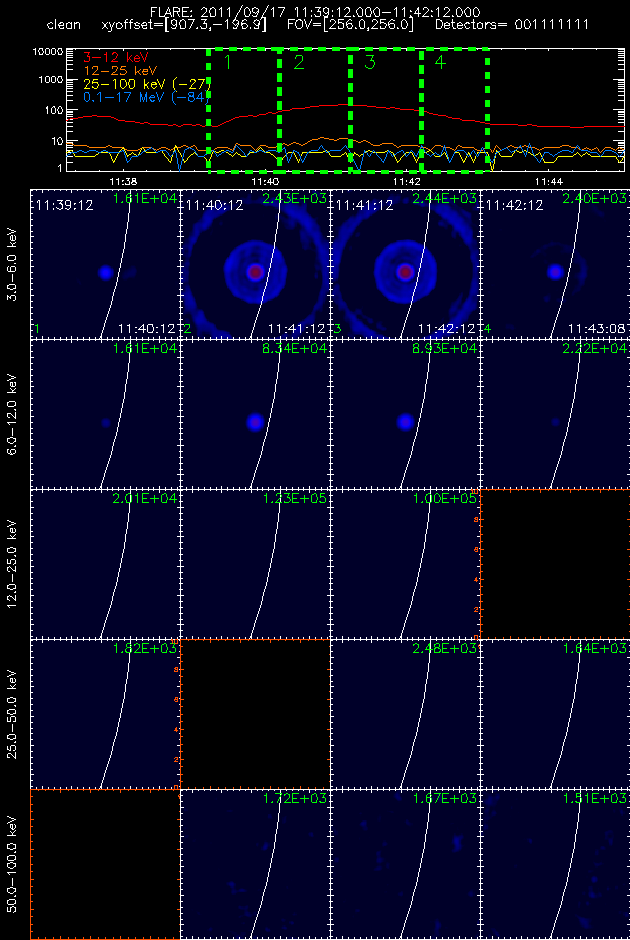
Task: Click the 11:43:08 end time stamp
Action: click(x=597, y=329)
